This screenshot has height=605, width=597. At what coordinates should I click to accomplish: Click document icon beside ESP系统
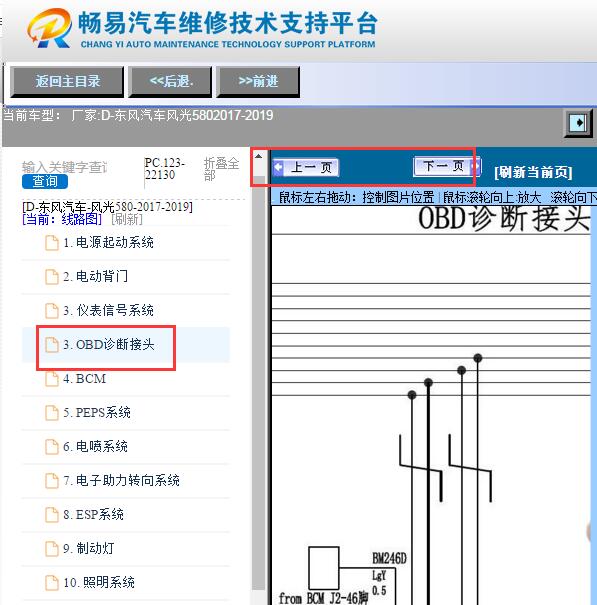coord(52,515)
